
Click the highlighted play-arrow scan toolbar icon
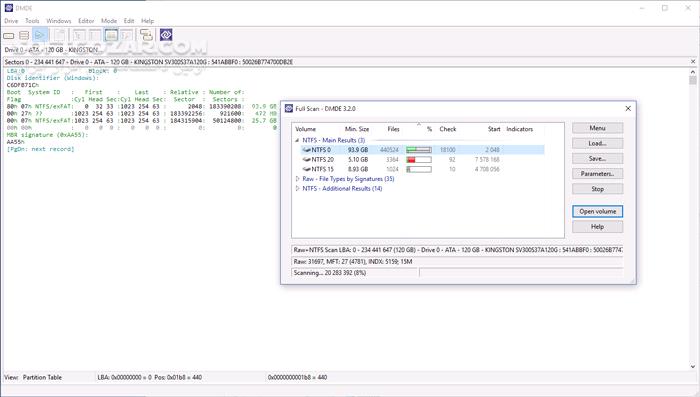pyautogui.click(x=40, y=35)
